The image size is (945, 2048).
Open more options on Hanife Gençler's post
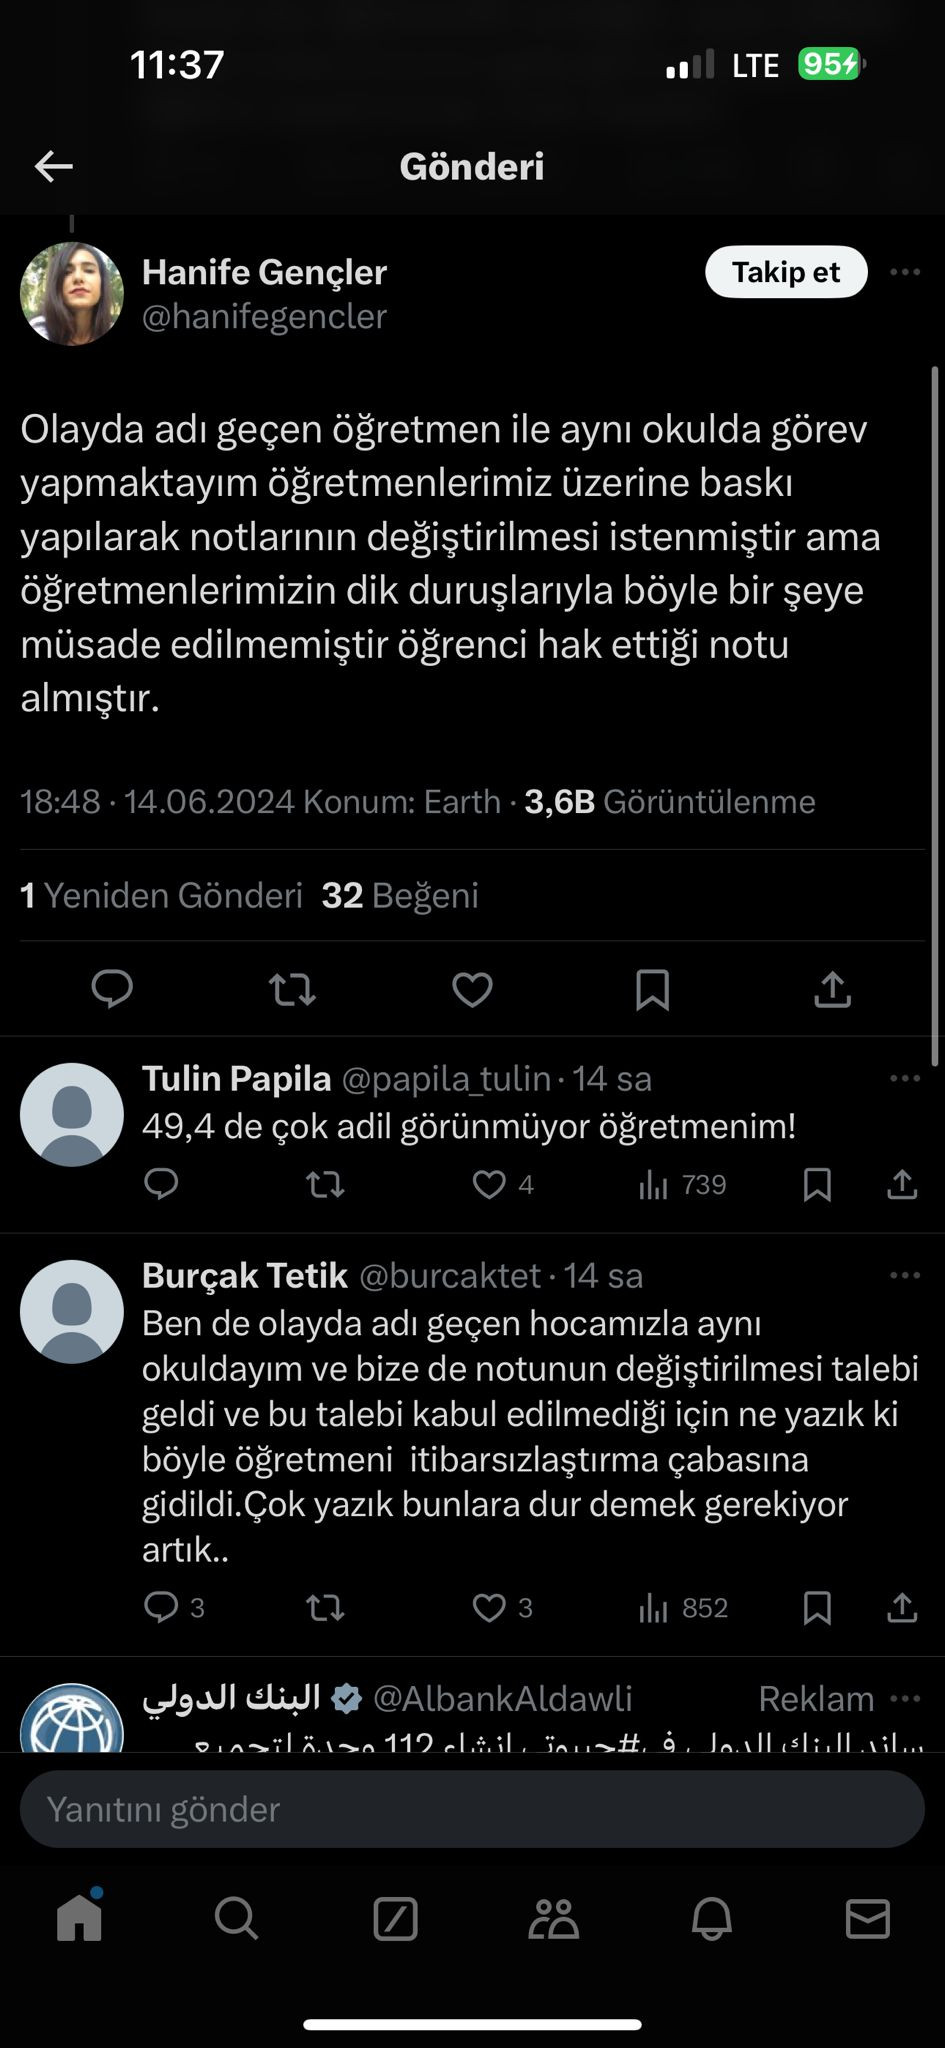point(905,272)
